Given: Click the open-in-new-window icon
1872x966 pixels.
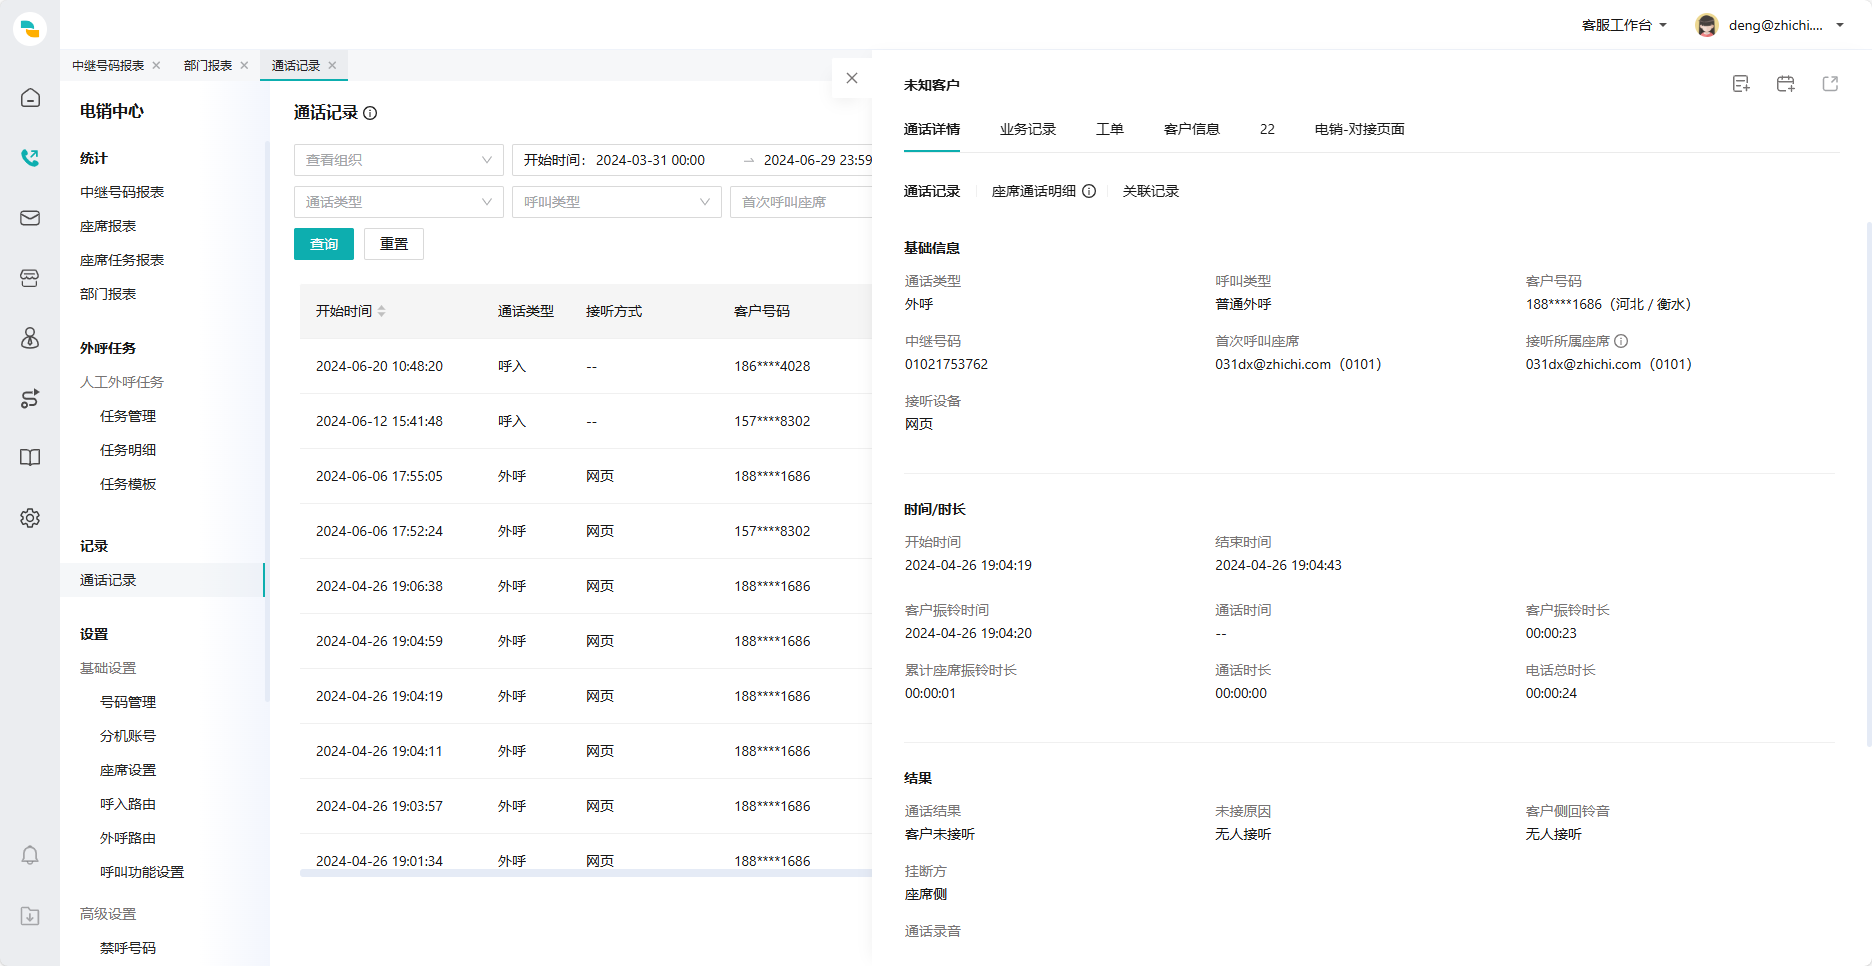Looking at the screenshot, I should click(x=1830, y=84).
